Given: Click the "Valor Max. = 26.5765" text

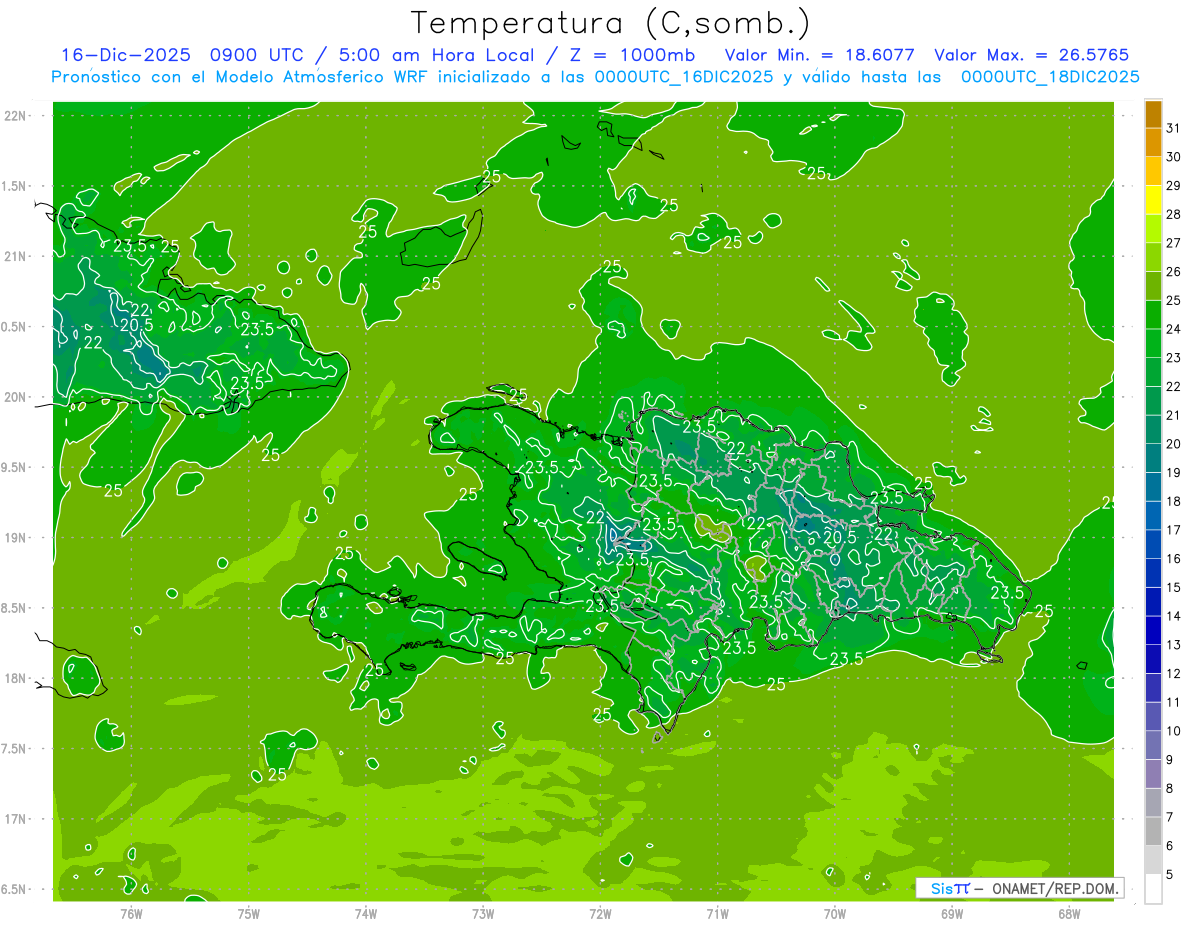Looking at the screenshot, I should 1031,55.
